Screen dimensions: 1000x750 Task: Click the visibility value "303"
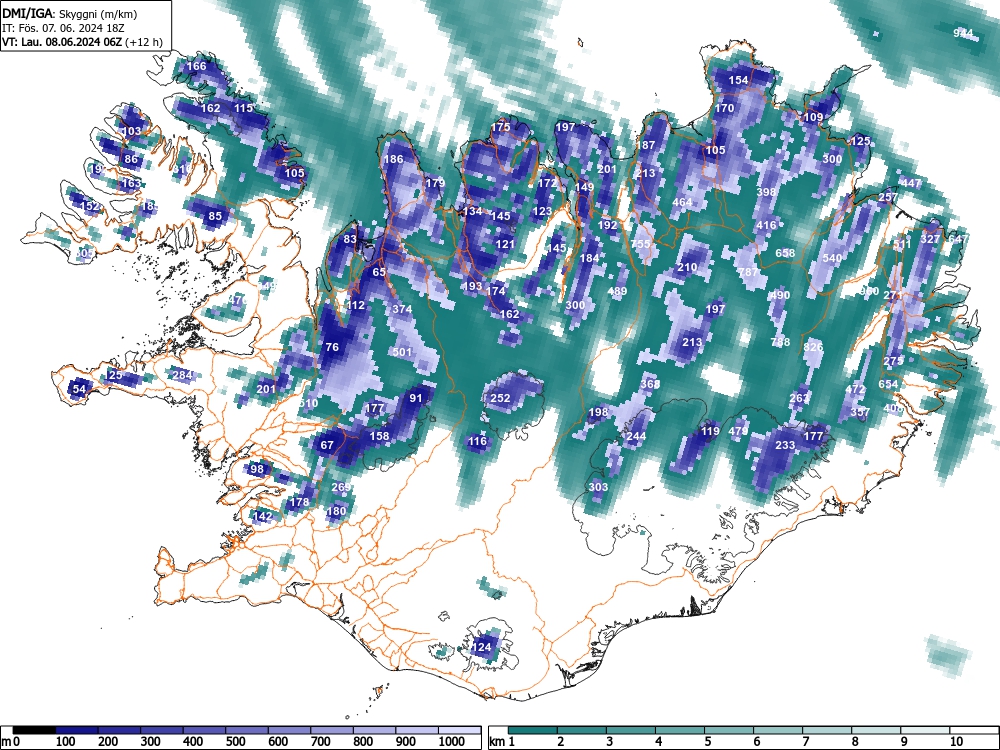598,487
